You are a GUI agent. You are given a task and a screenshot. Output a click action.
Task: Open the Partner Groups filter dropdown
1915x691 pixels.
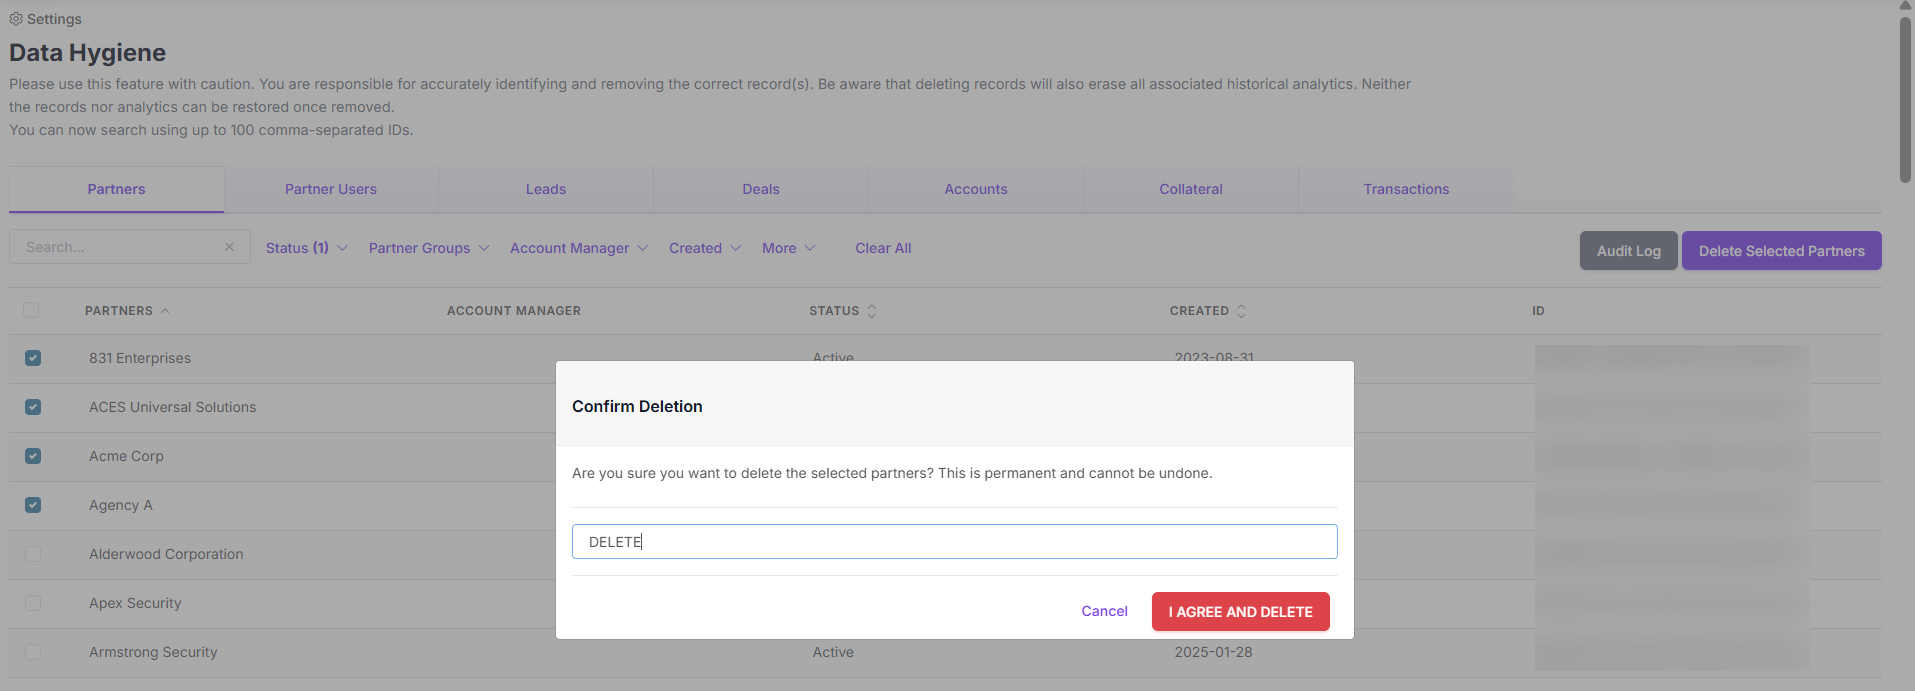[429, 248]
